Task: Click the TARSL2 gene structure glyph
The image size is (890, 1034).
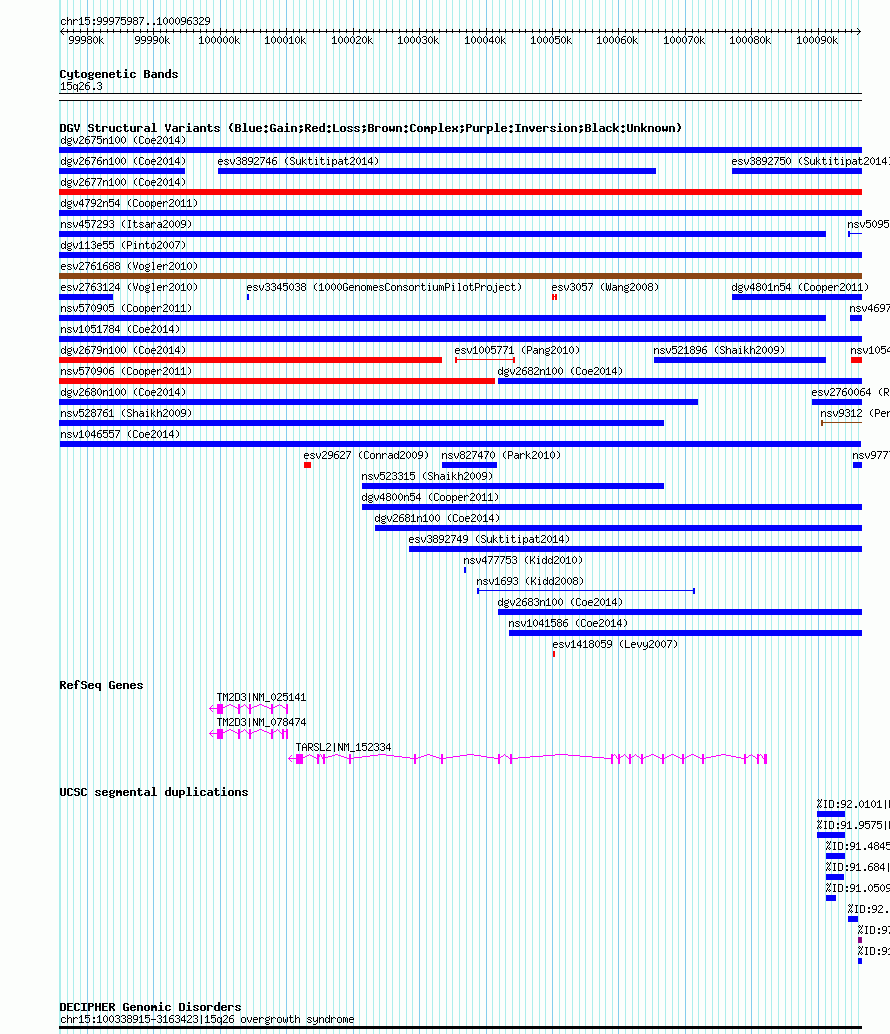Action: tap(527, 759)
